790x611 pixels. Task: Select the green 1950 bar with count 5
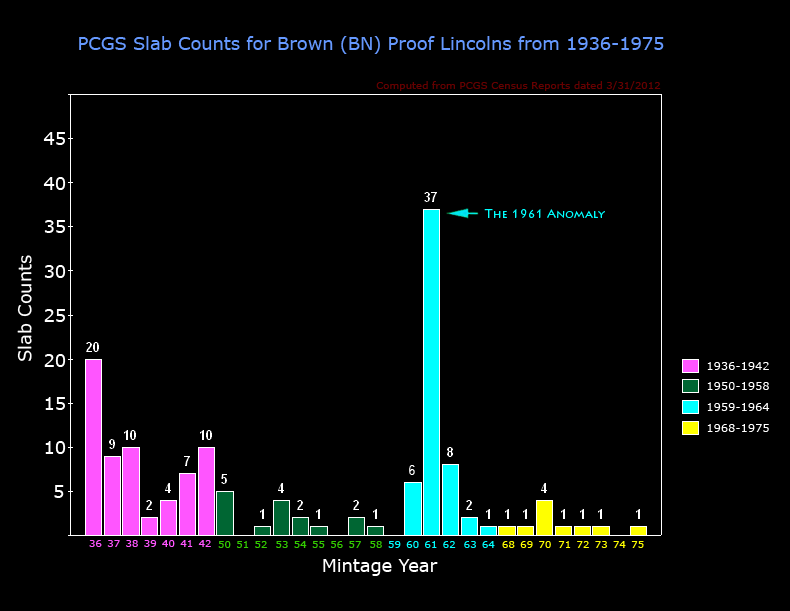pos(225,513)
